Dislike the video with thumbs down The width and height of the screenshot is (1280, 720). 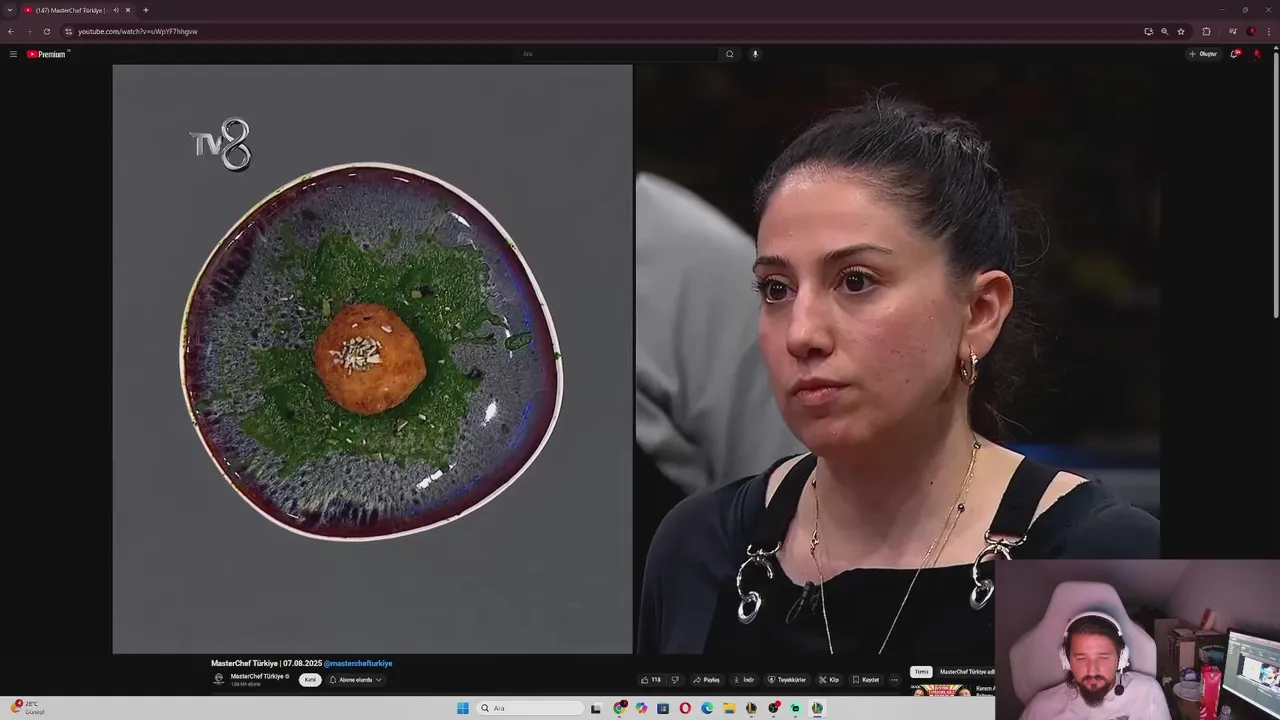click(x=675, y=680)
